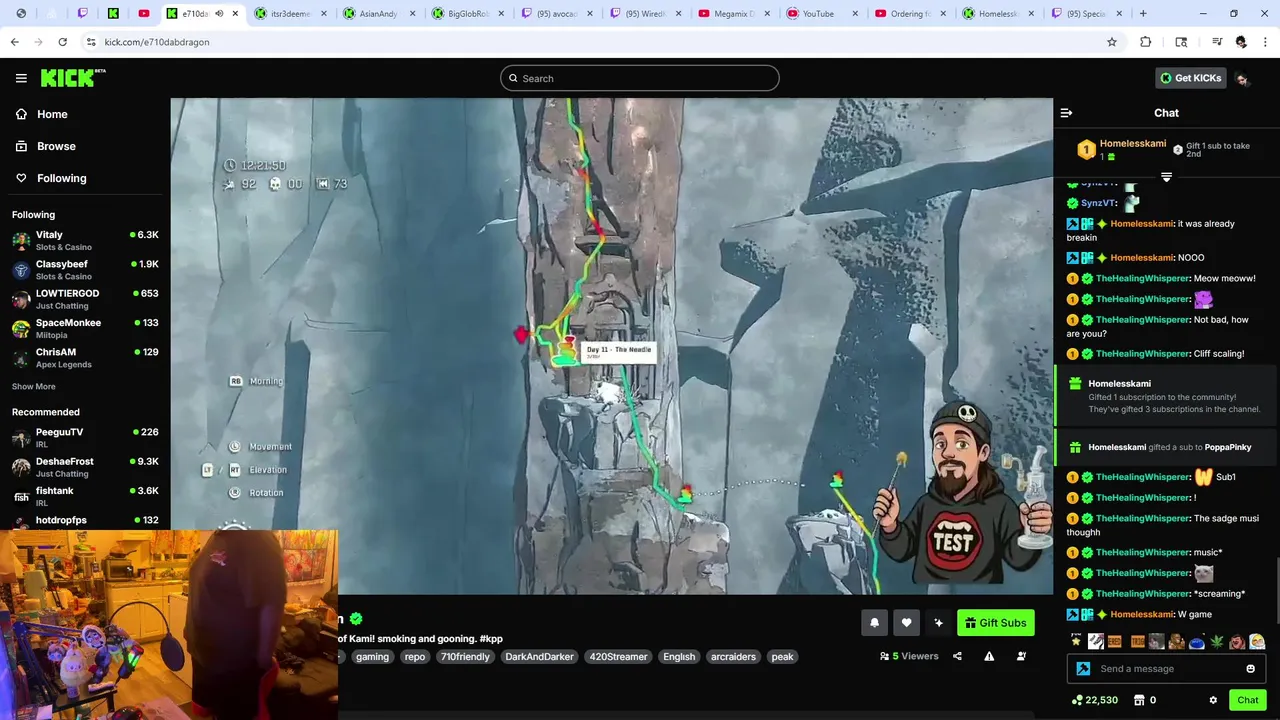The width and height of the screenshot is (1280, 720).
Task: Open recommended PeeguuTV channel
Action: pos(85,438)
